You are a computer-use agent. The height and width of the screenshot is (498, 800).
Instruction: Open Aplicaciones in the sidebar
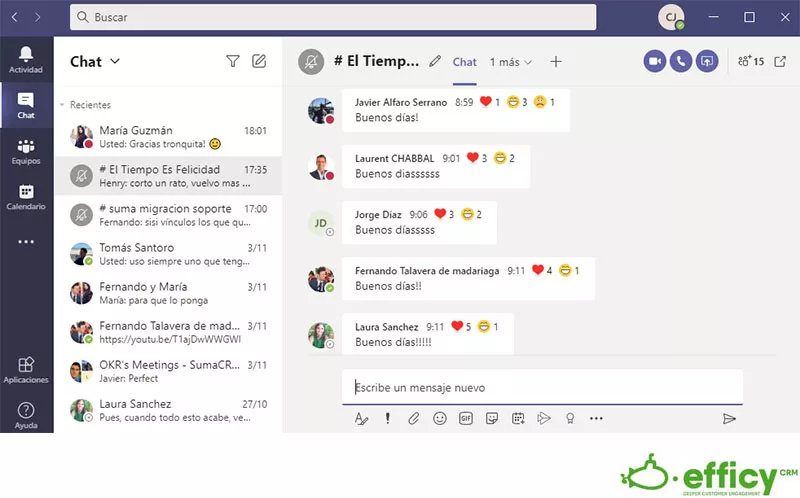[26, 370]
